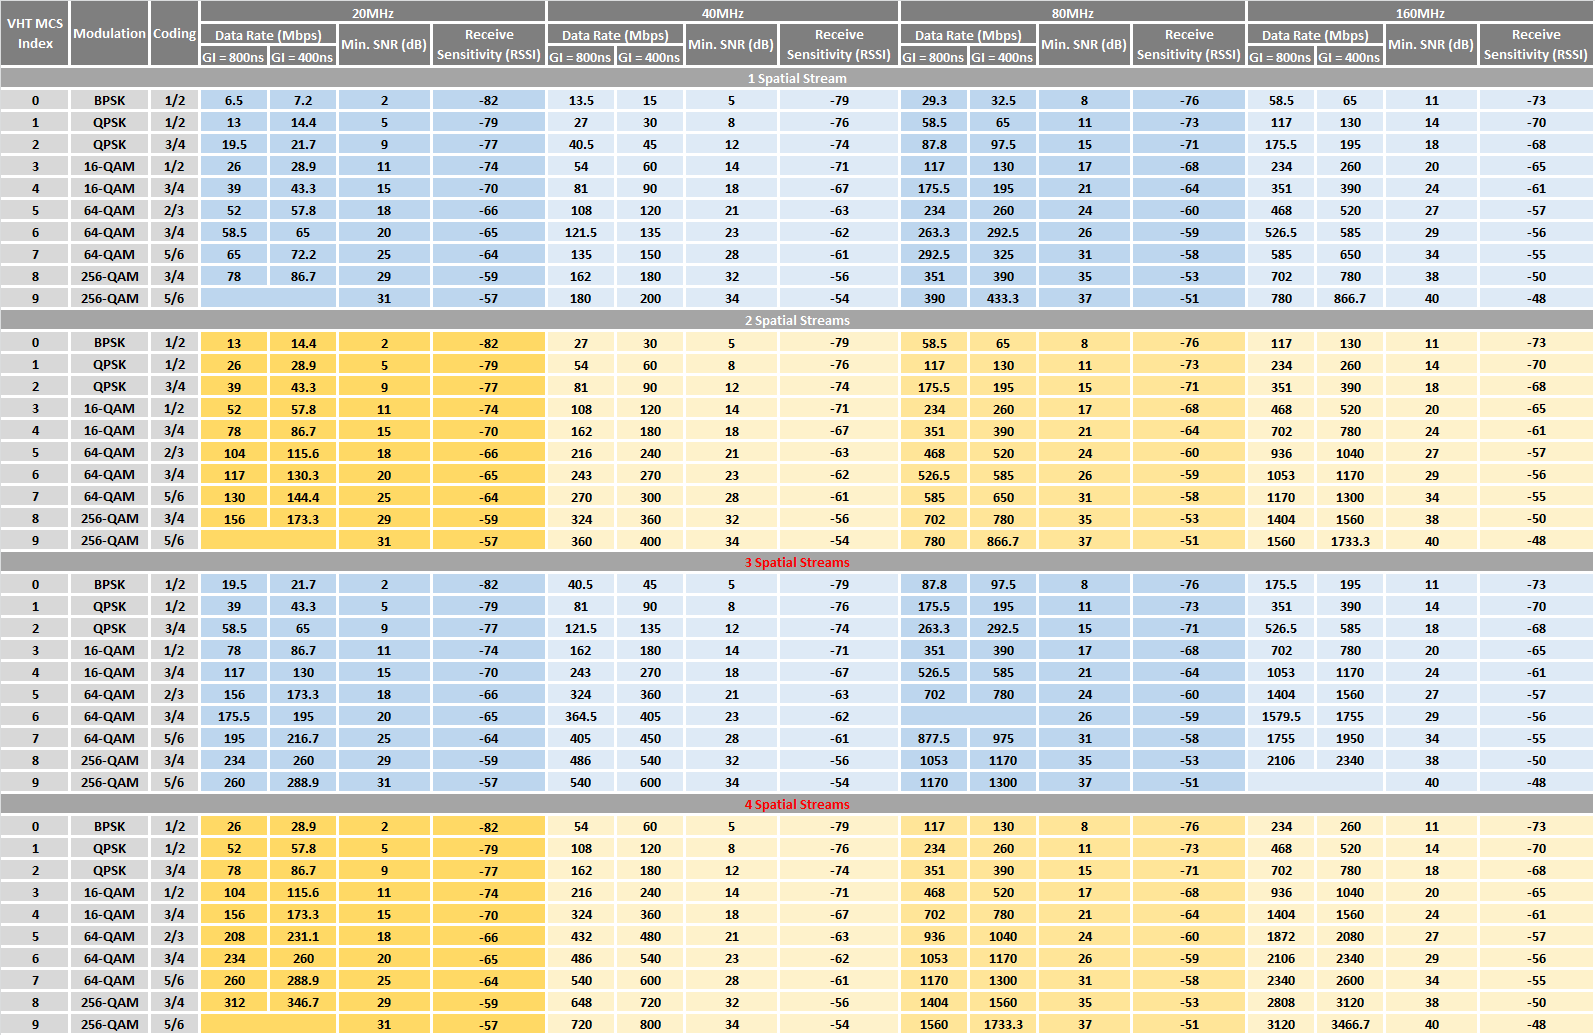
Task: Click the '1579.5' data rate cell
Action: pyautogui.click(x=1281, y=717)
